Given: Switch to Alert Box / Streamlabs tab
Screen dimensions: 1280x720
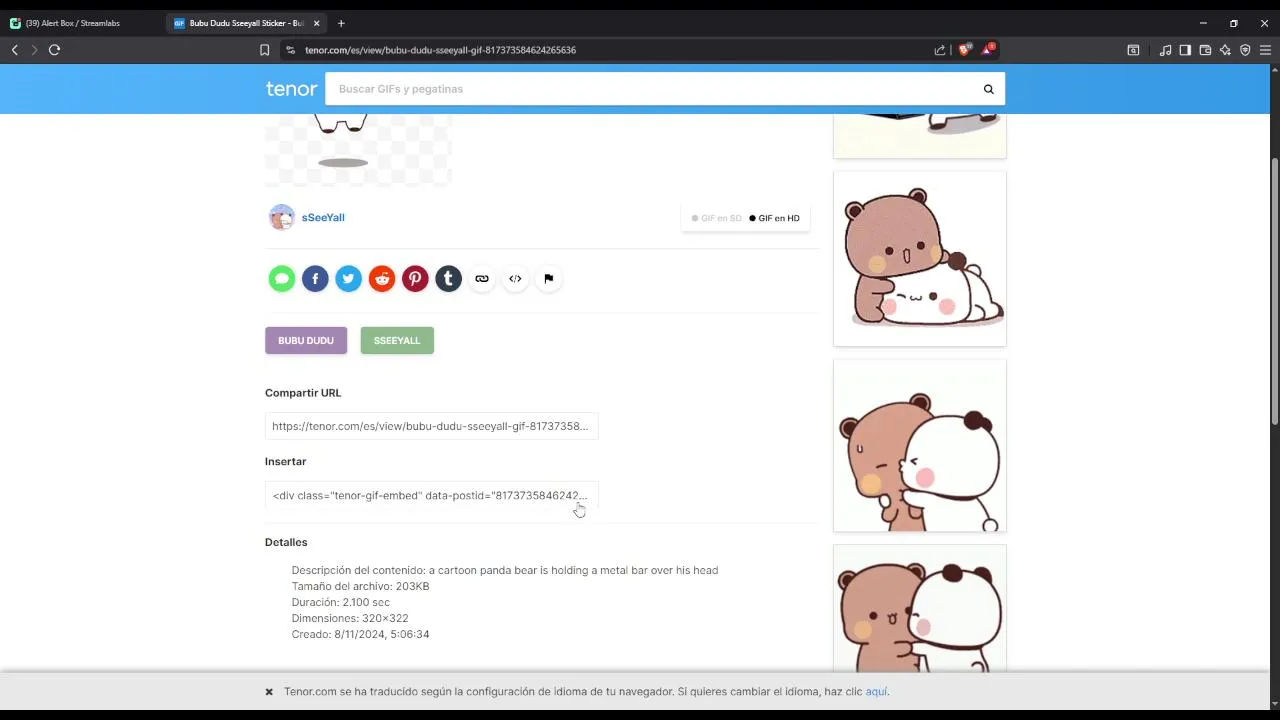Looking at the screenshot, I should click(x=80, y=23).
